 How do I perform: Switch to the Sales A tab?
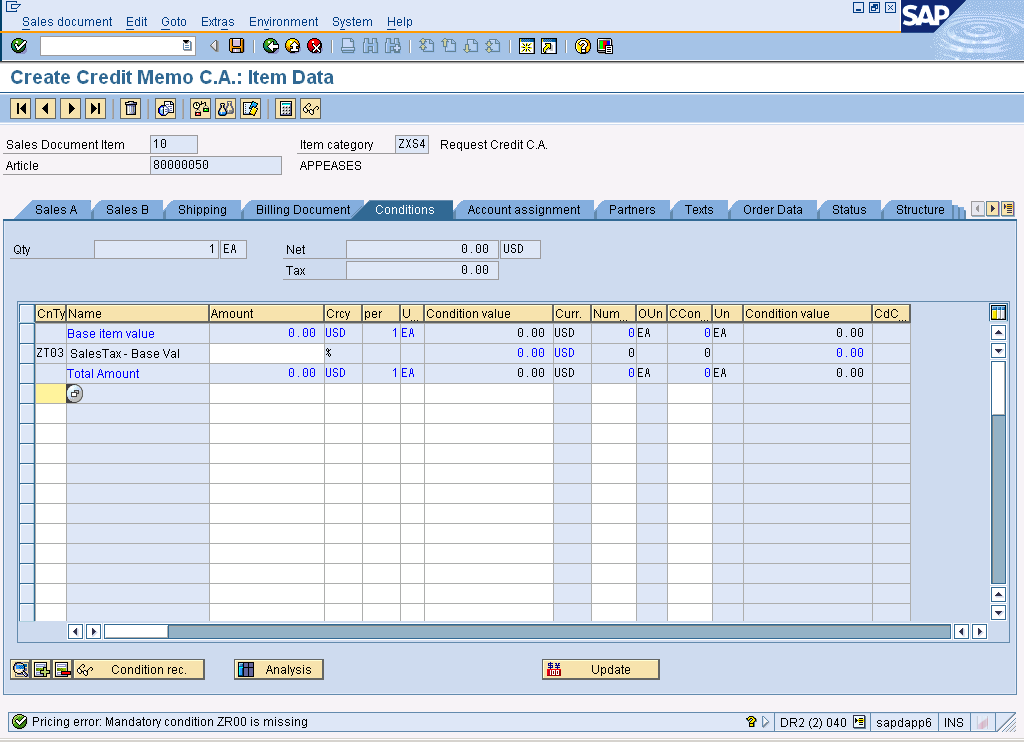56,210
